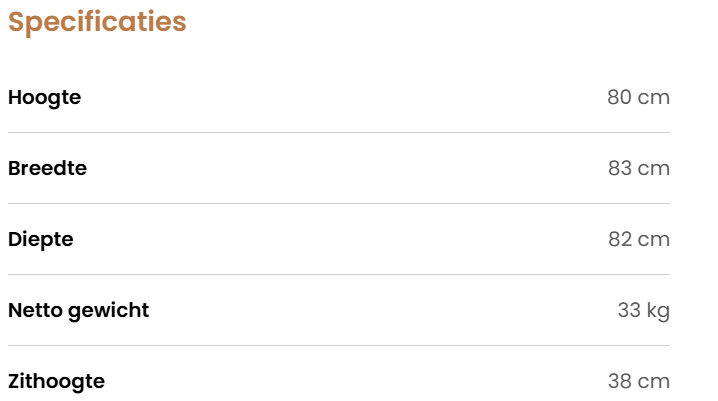The height and width of the screenshot is (401, 718).
Task: Select the 80 cm height value
Action: click(638, 98)
